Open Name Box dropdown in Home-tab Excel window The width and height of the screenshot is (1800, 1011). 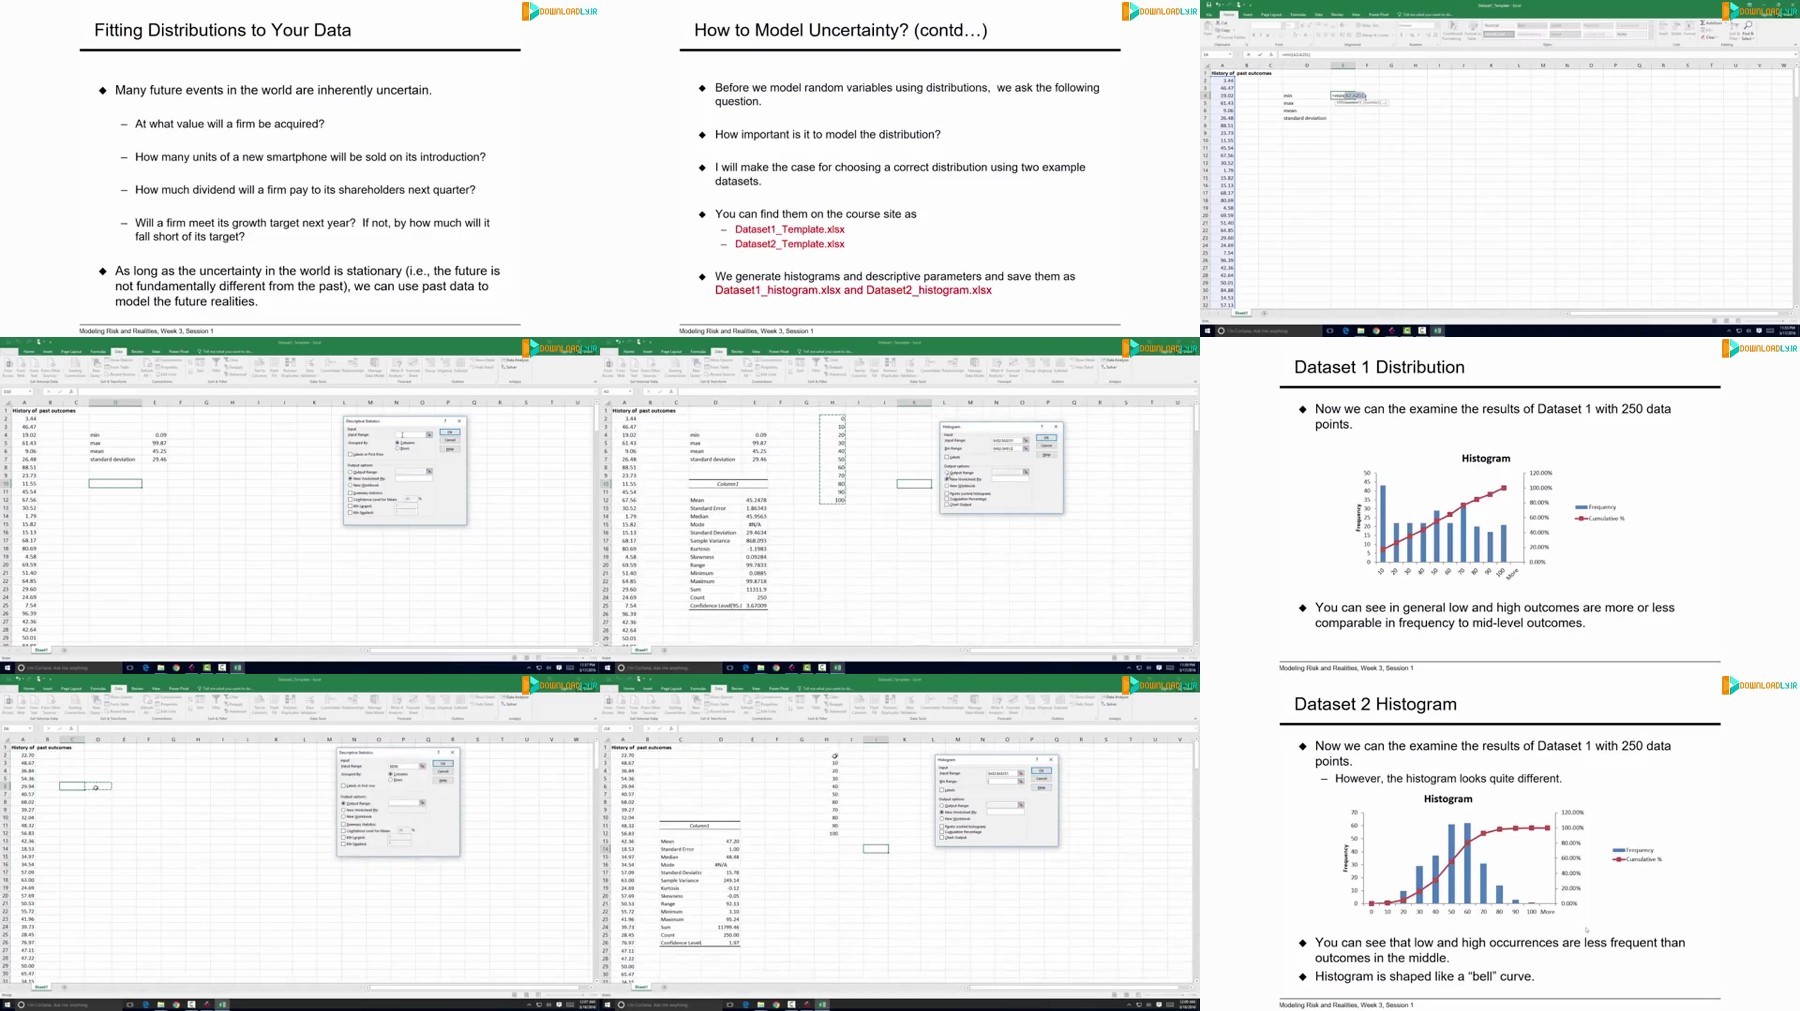1230,54
